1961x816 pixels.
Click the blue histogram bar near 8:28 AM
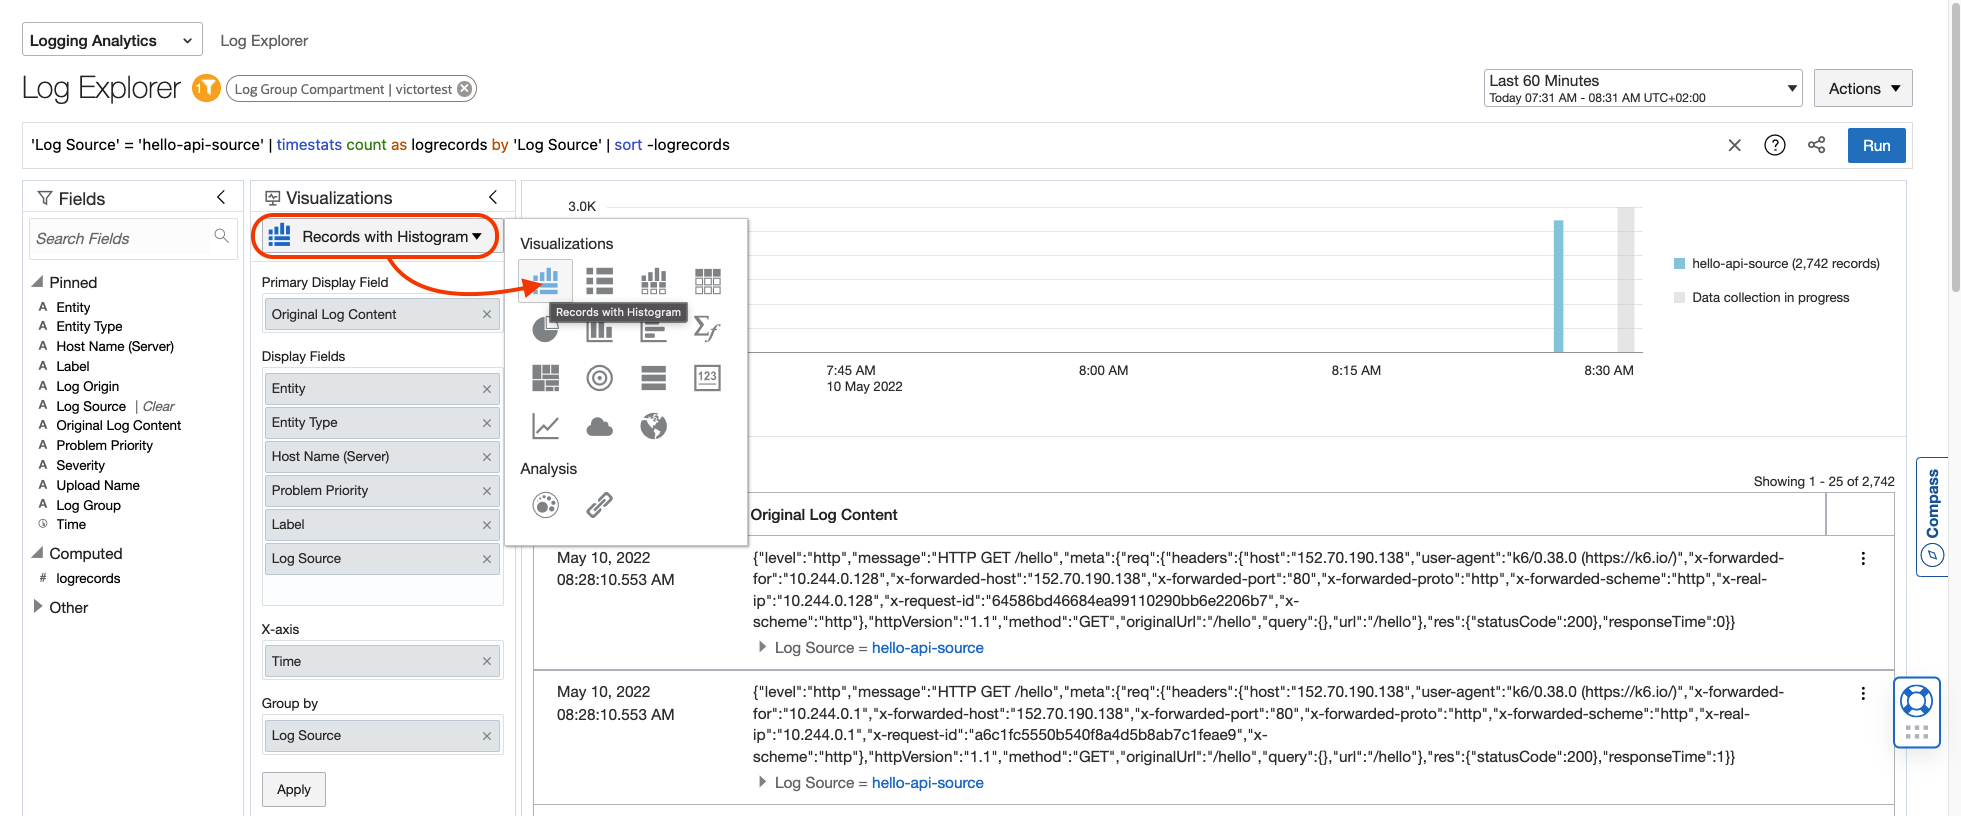1558,286
